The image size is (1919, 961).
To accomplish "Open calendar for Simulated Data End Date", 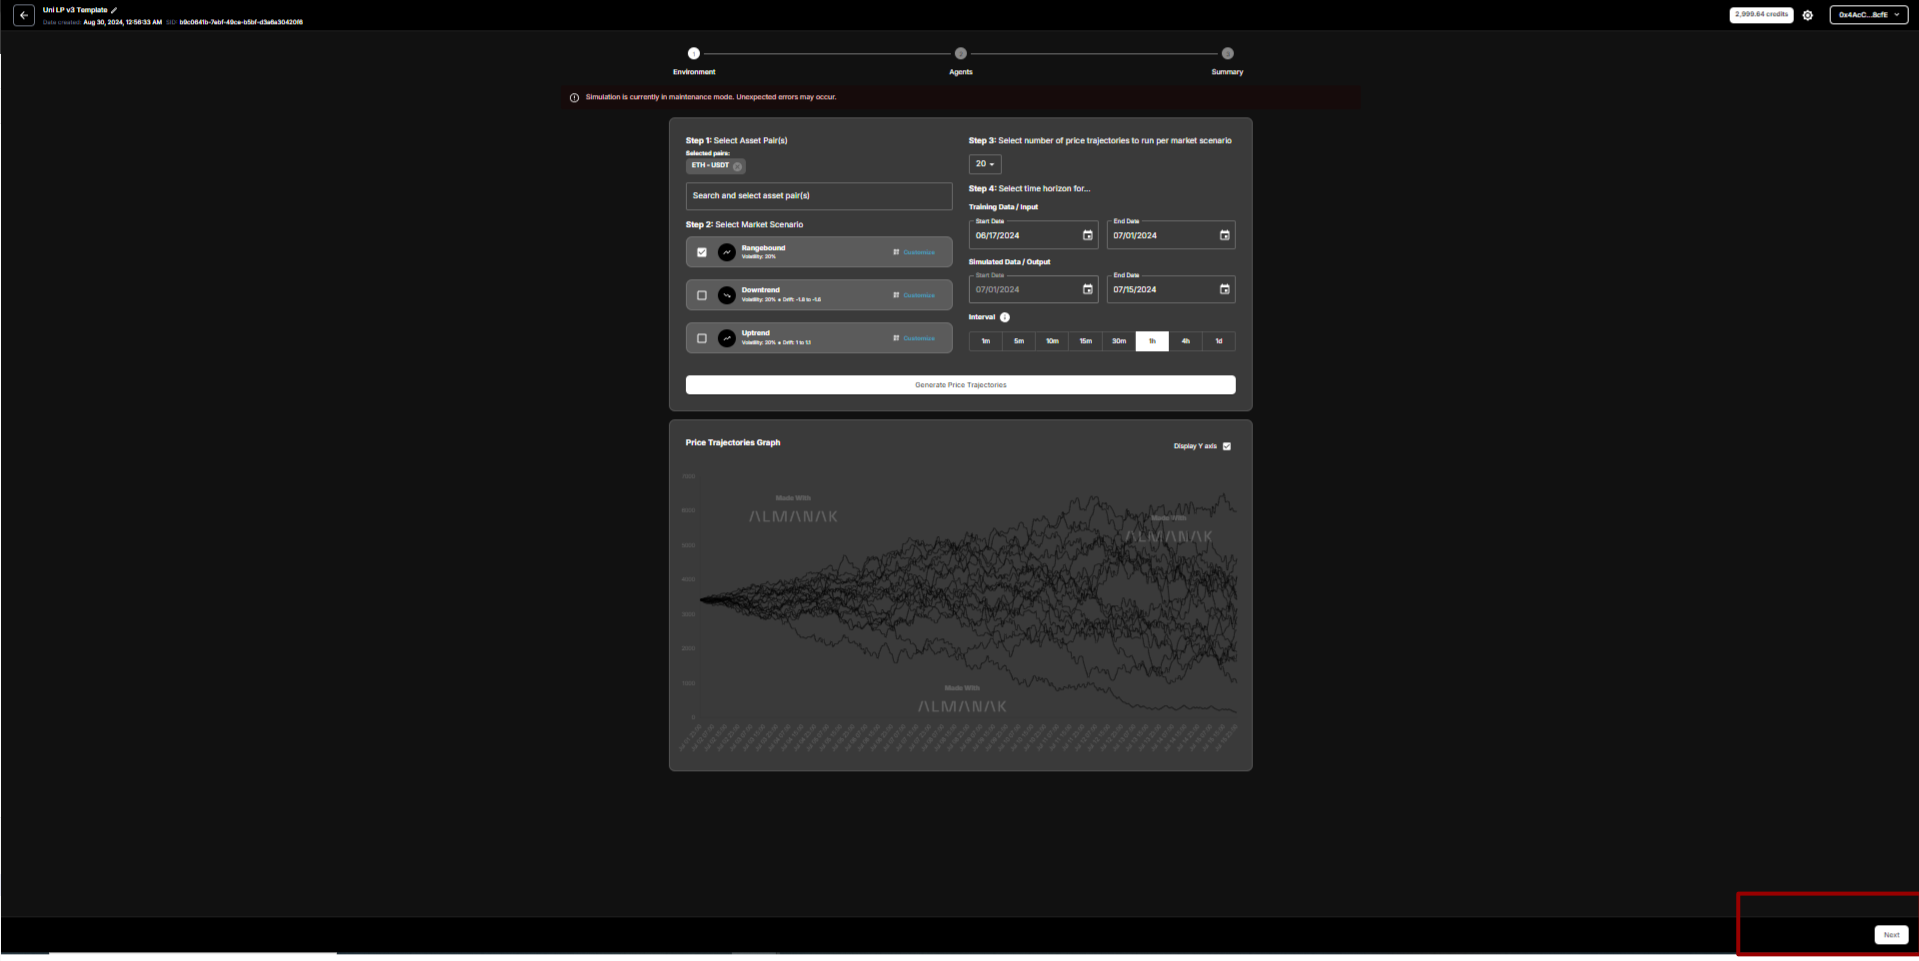I will click(1224, 289).
